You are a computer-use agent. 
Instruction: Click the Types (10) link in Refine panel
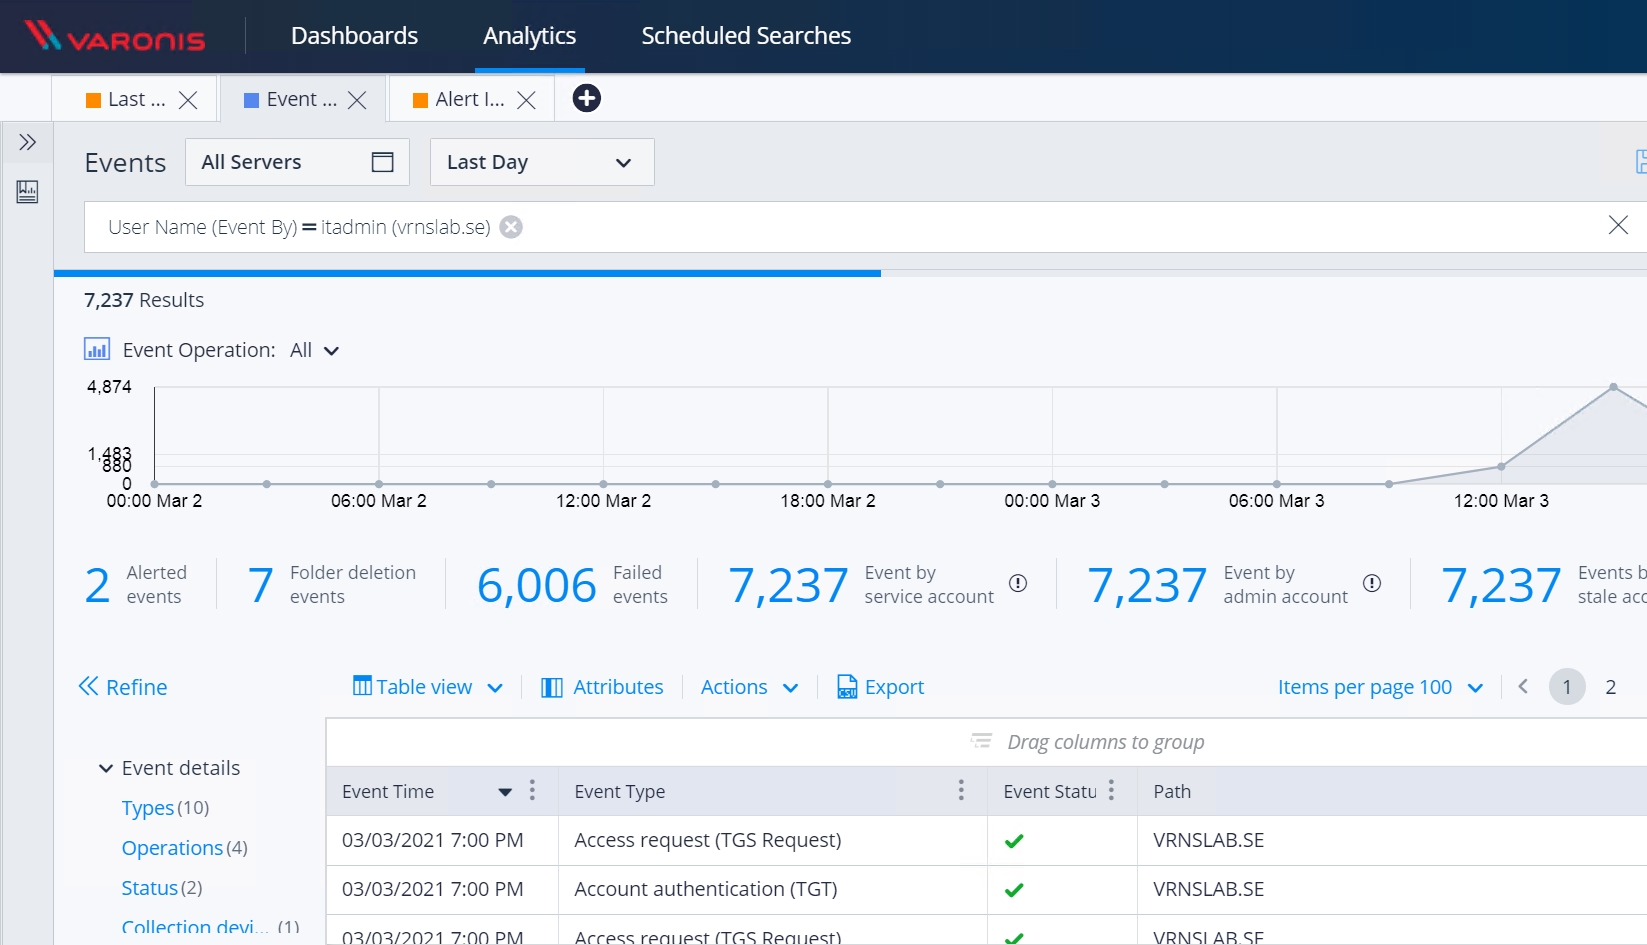pos(147,807)
